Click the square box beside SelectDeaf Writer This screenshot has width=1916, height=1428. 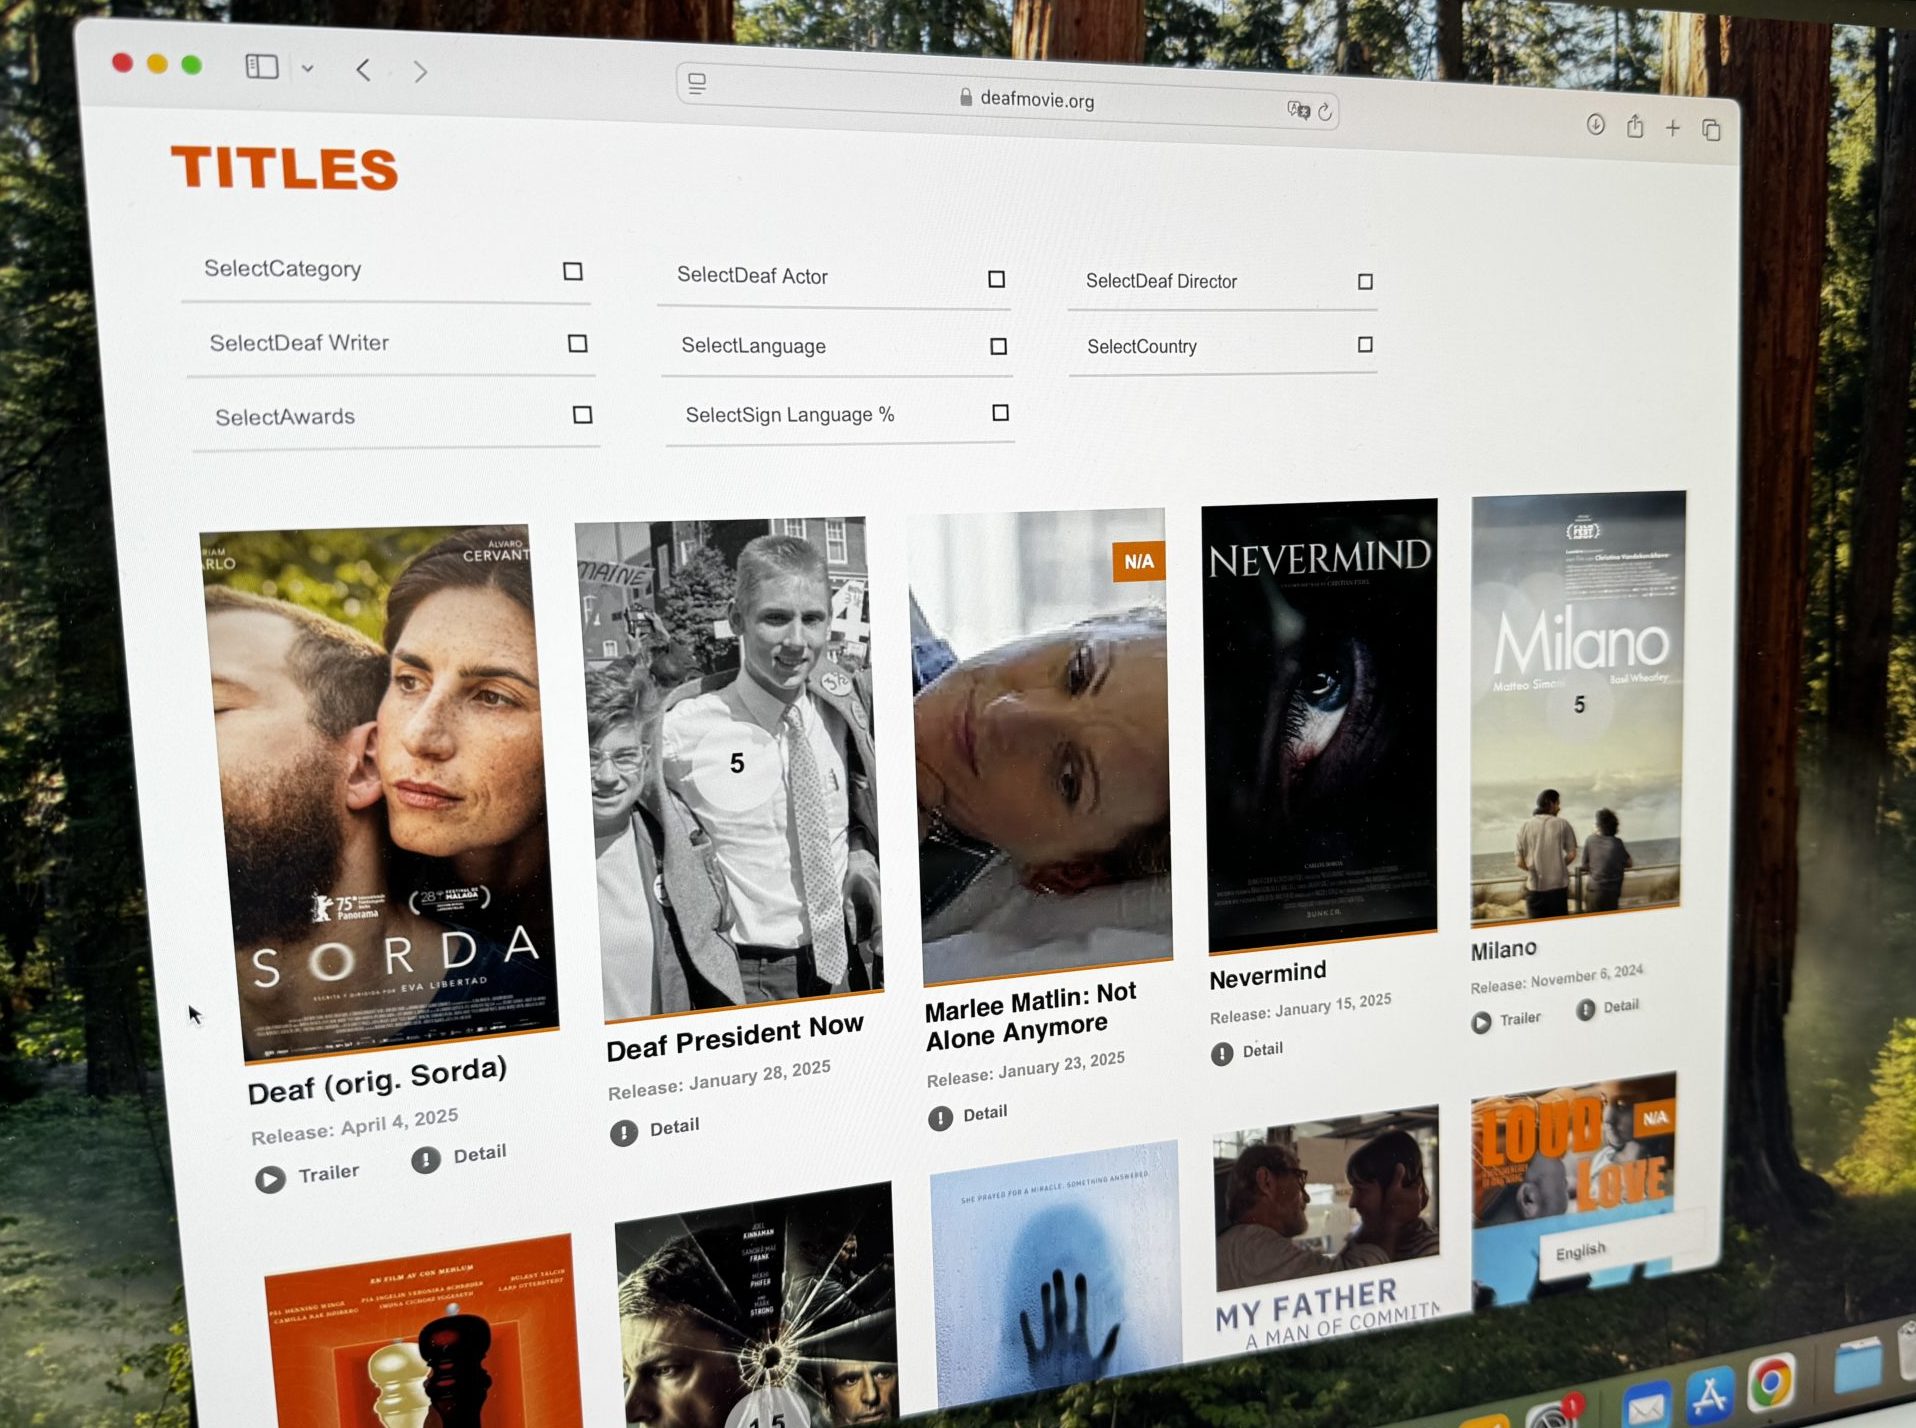[577, 343]
